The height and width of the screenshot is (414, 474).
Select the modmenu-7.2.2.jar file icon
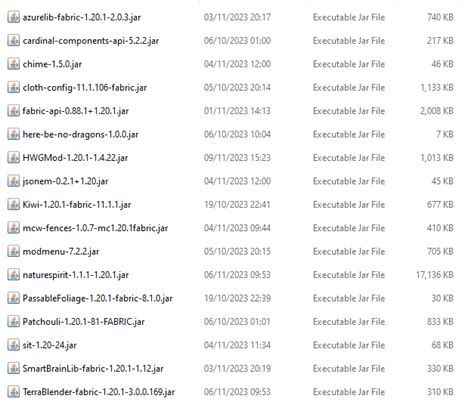pos(13,251)
